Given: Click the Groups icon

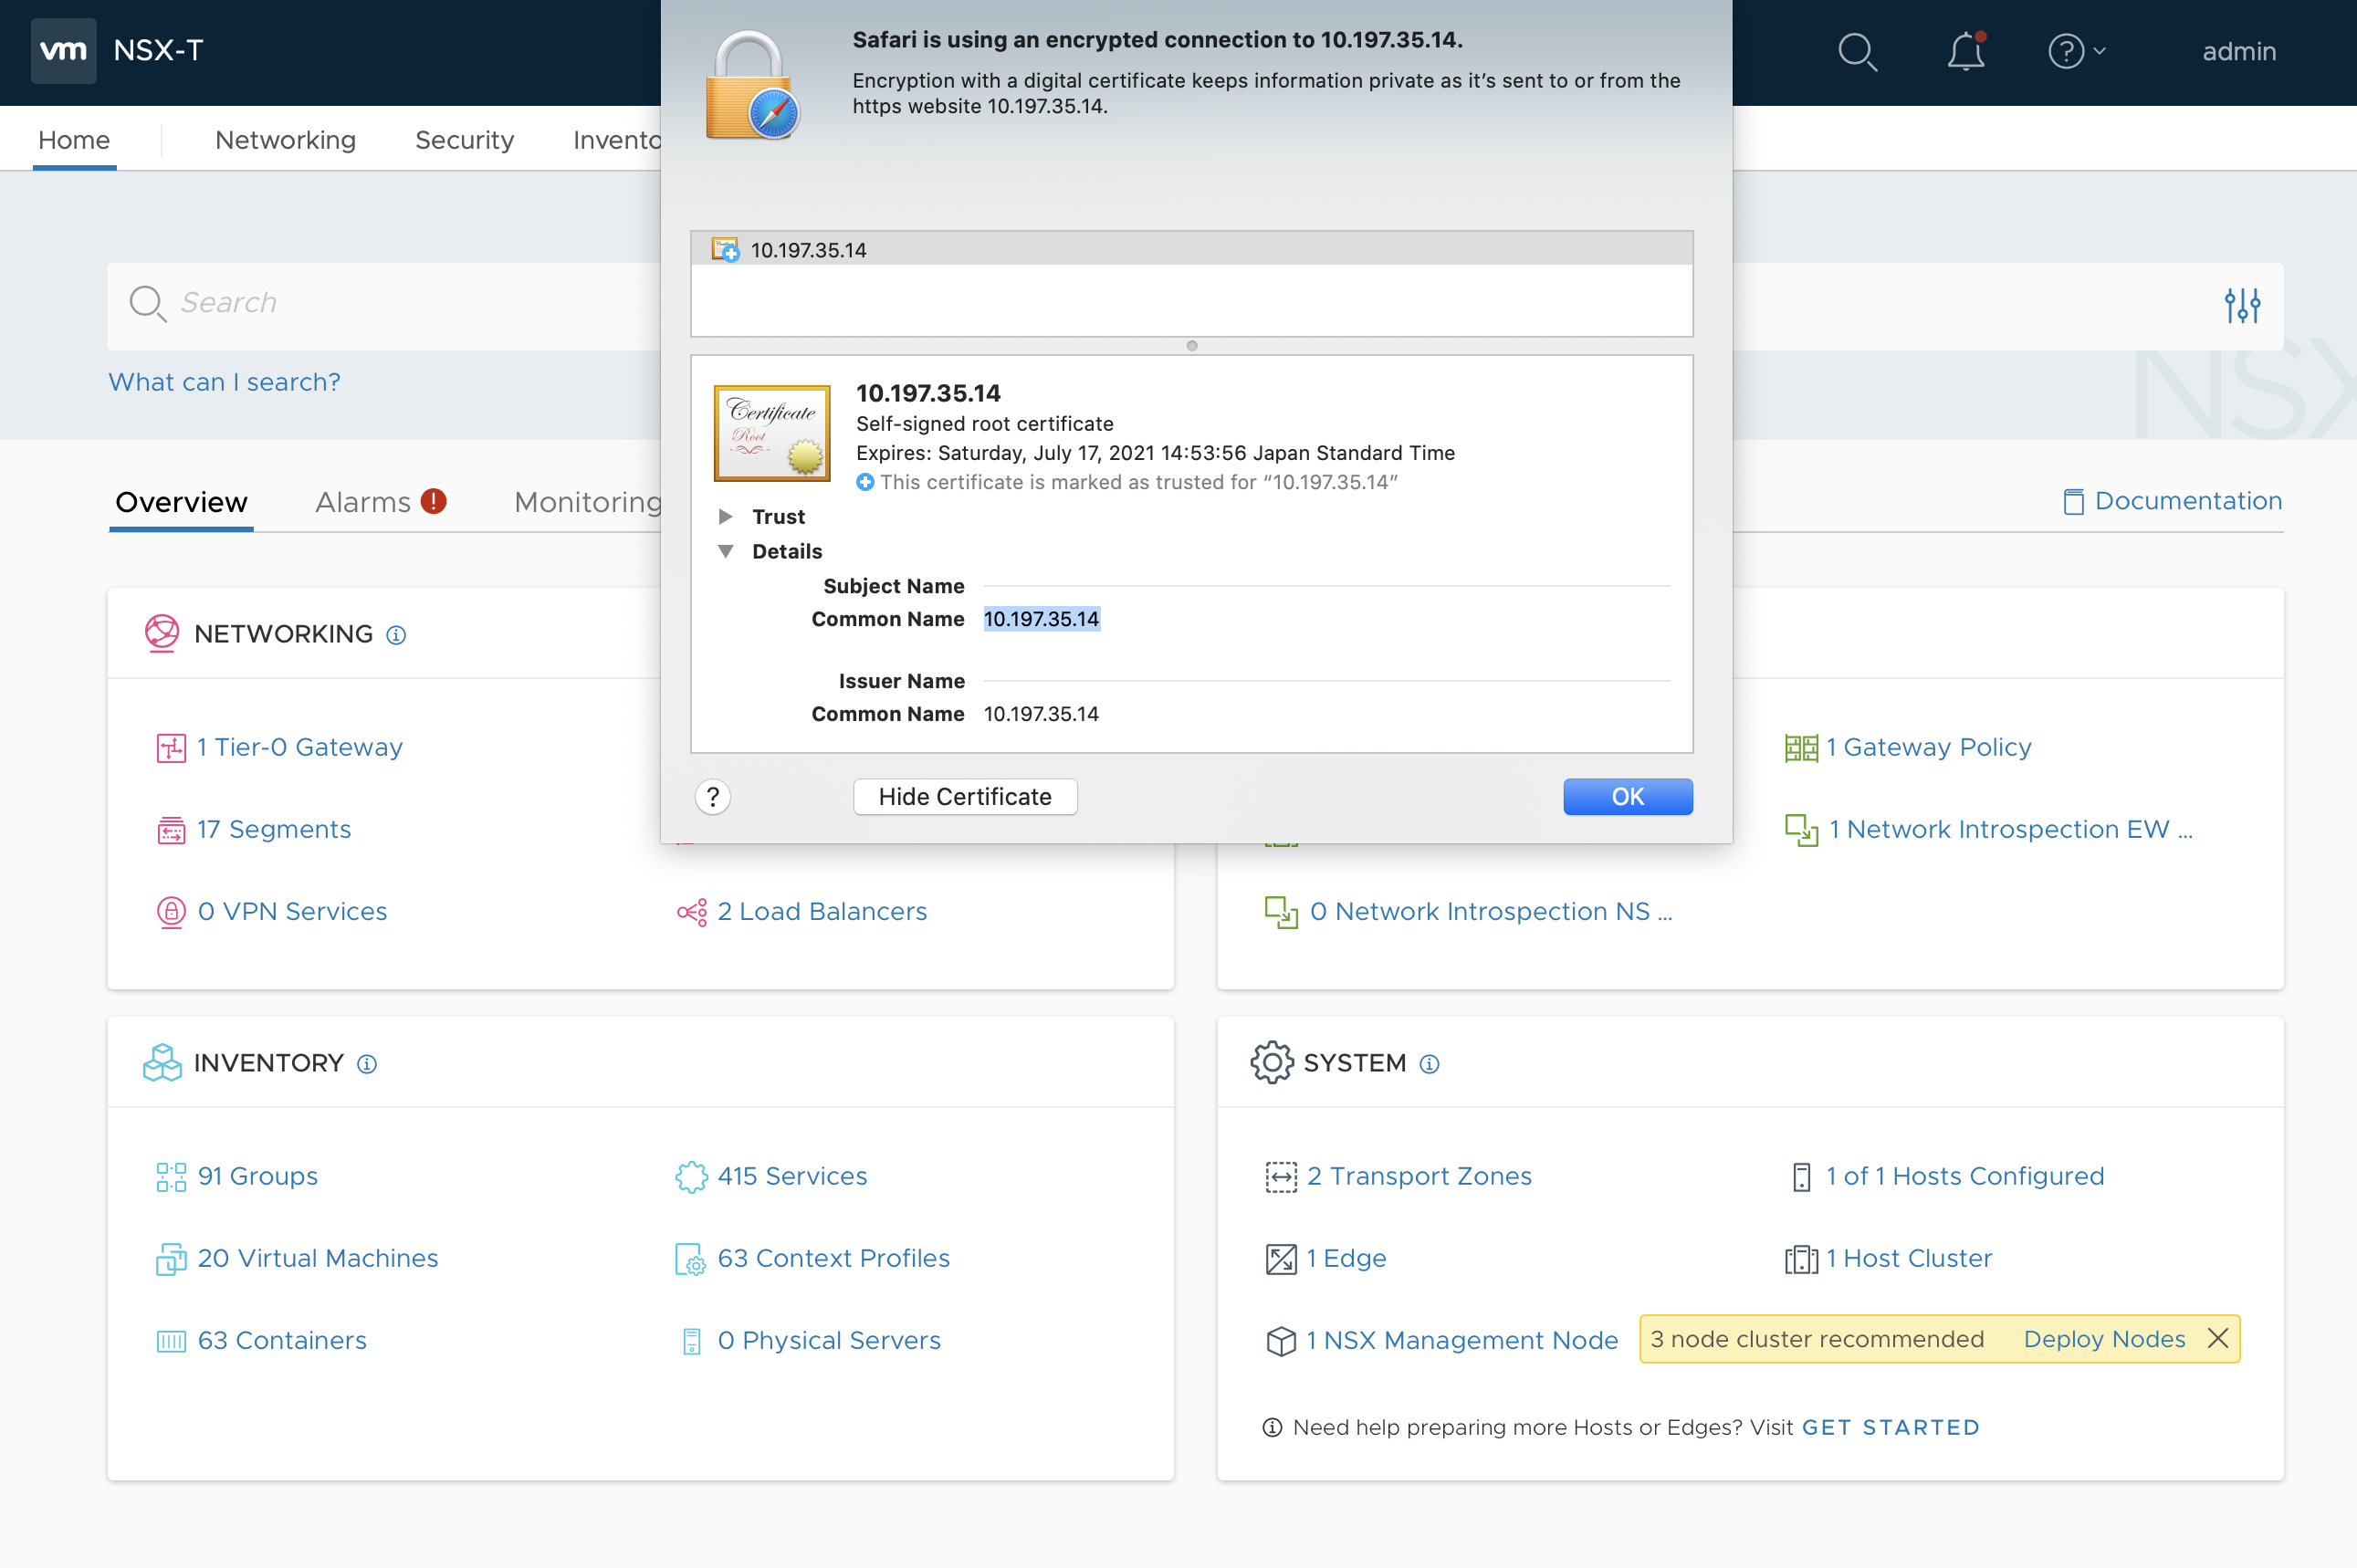Looking at the screenshot, I should (171, 1177).
